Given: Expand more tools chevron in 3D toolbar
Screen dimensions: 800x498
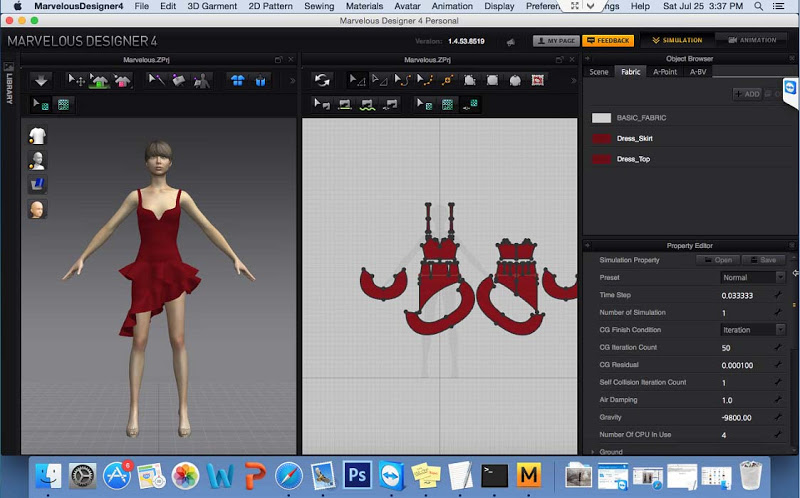Looking at the screenshot, I should 292,81.
